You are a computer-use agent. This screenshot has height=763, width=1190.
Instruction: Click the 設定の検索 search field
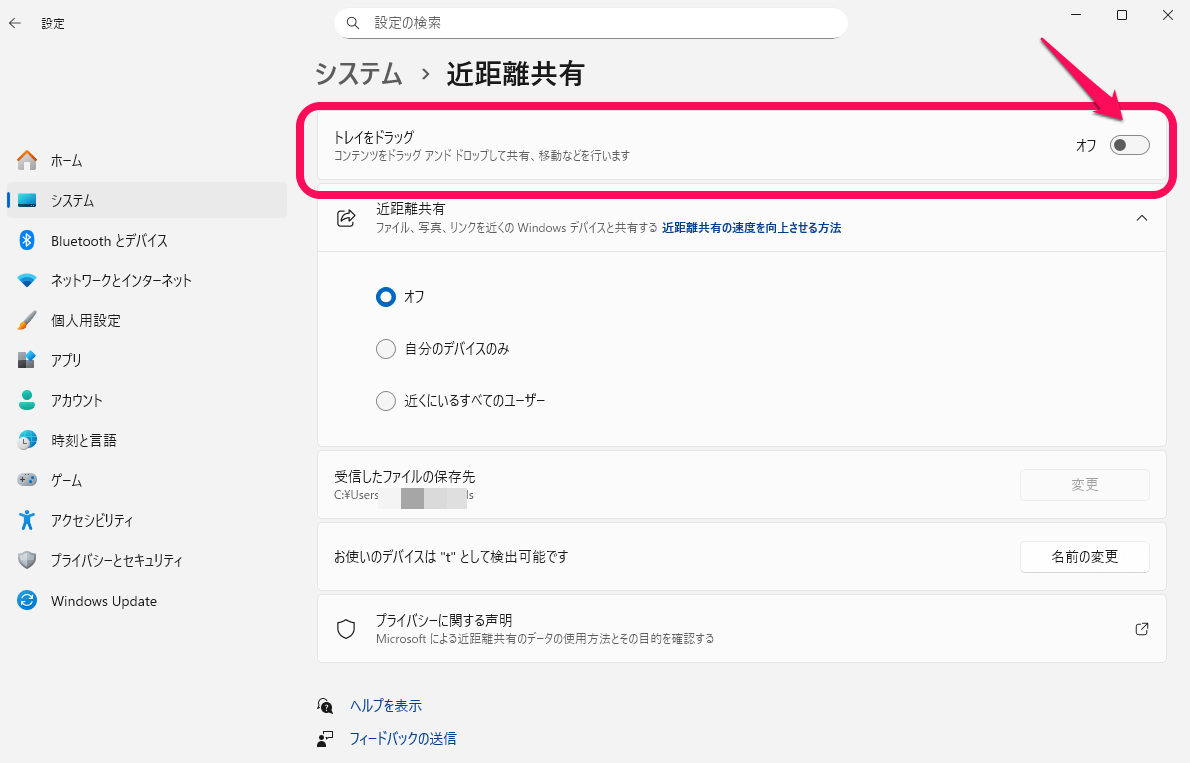590,22
